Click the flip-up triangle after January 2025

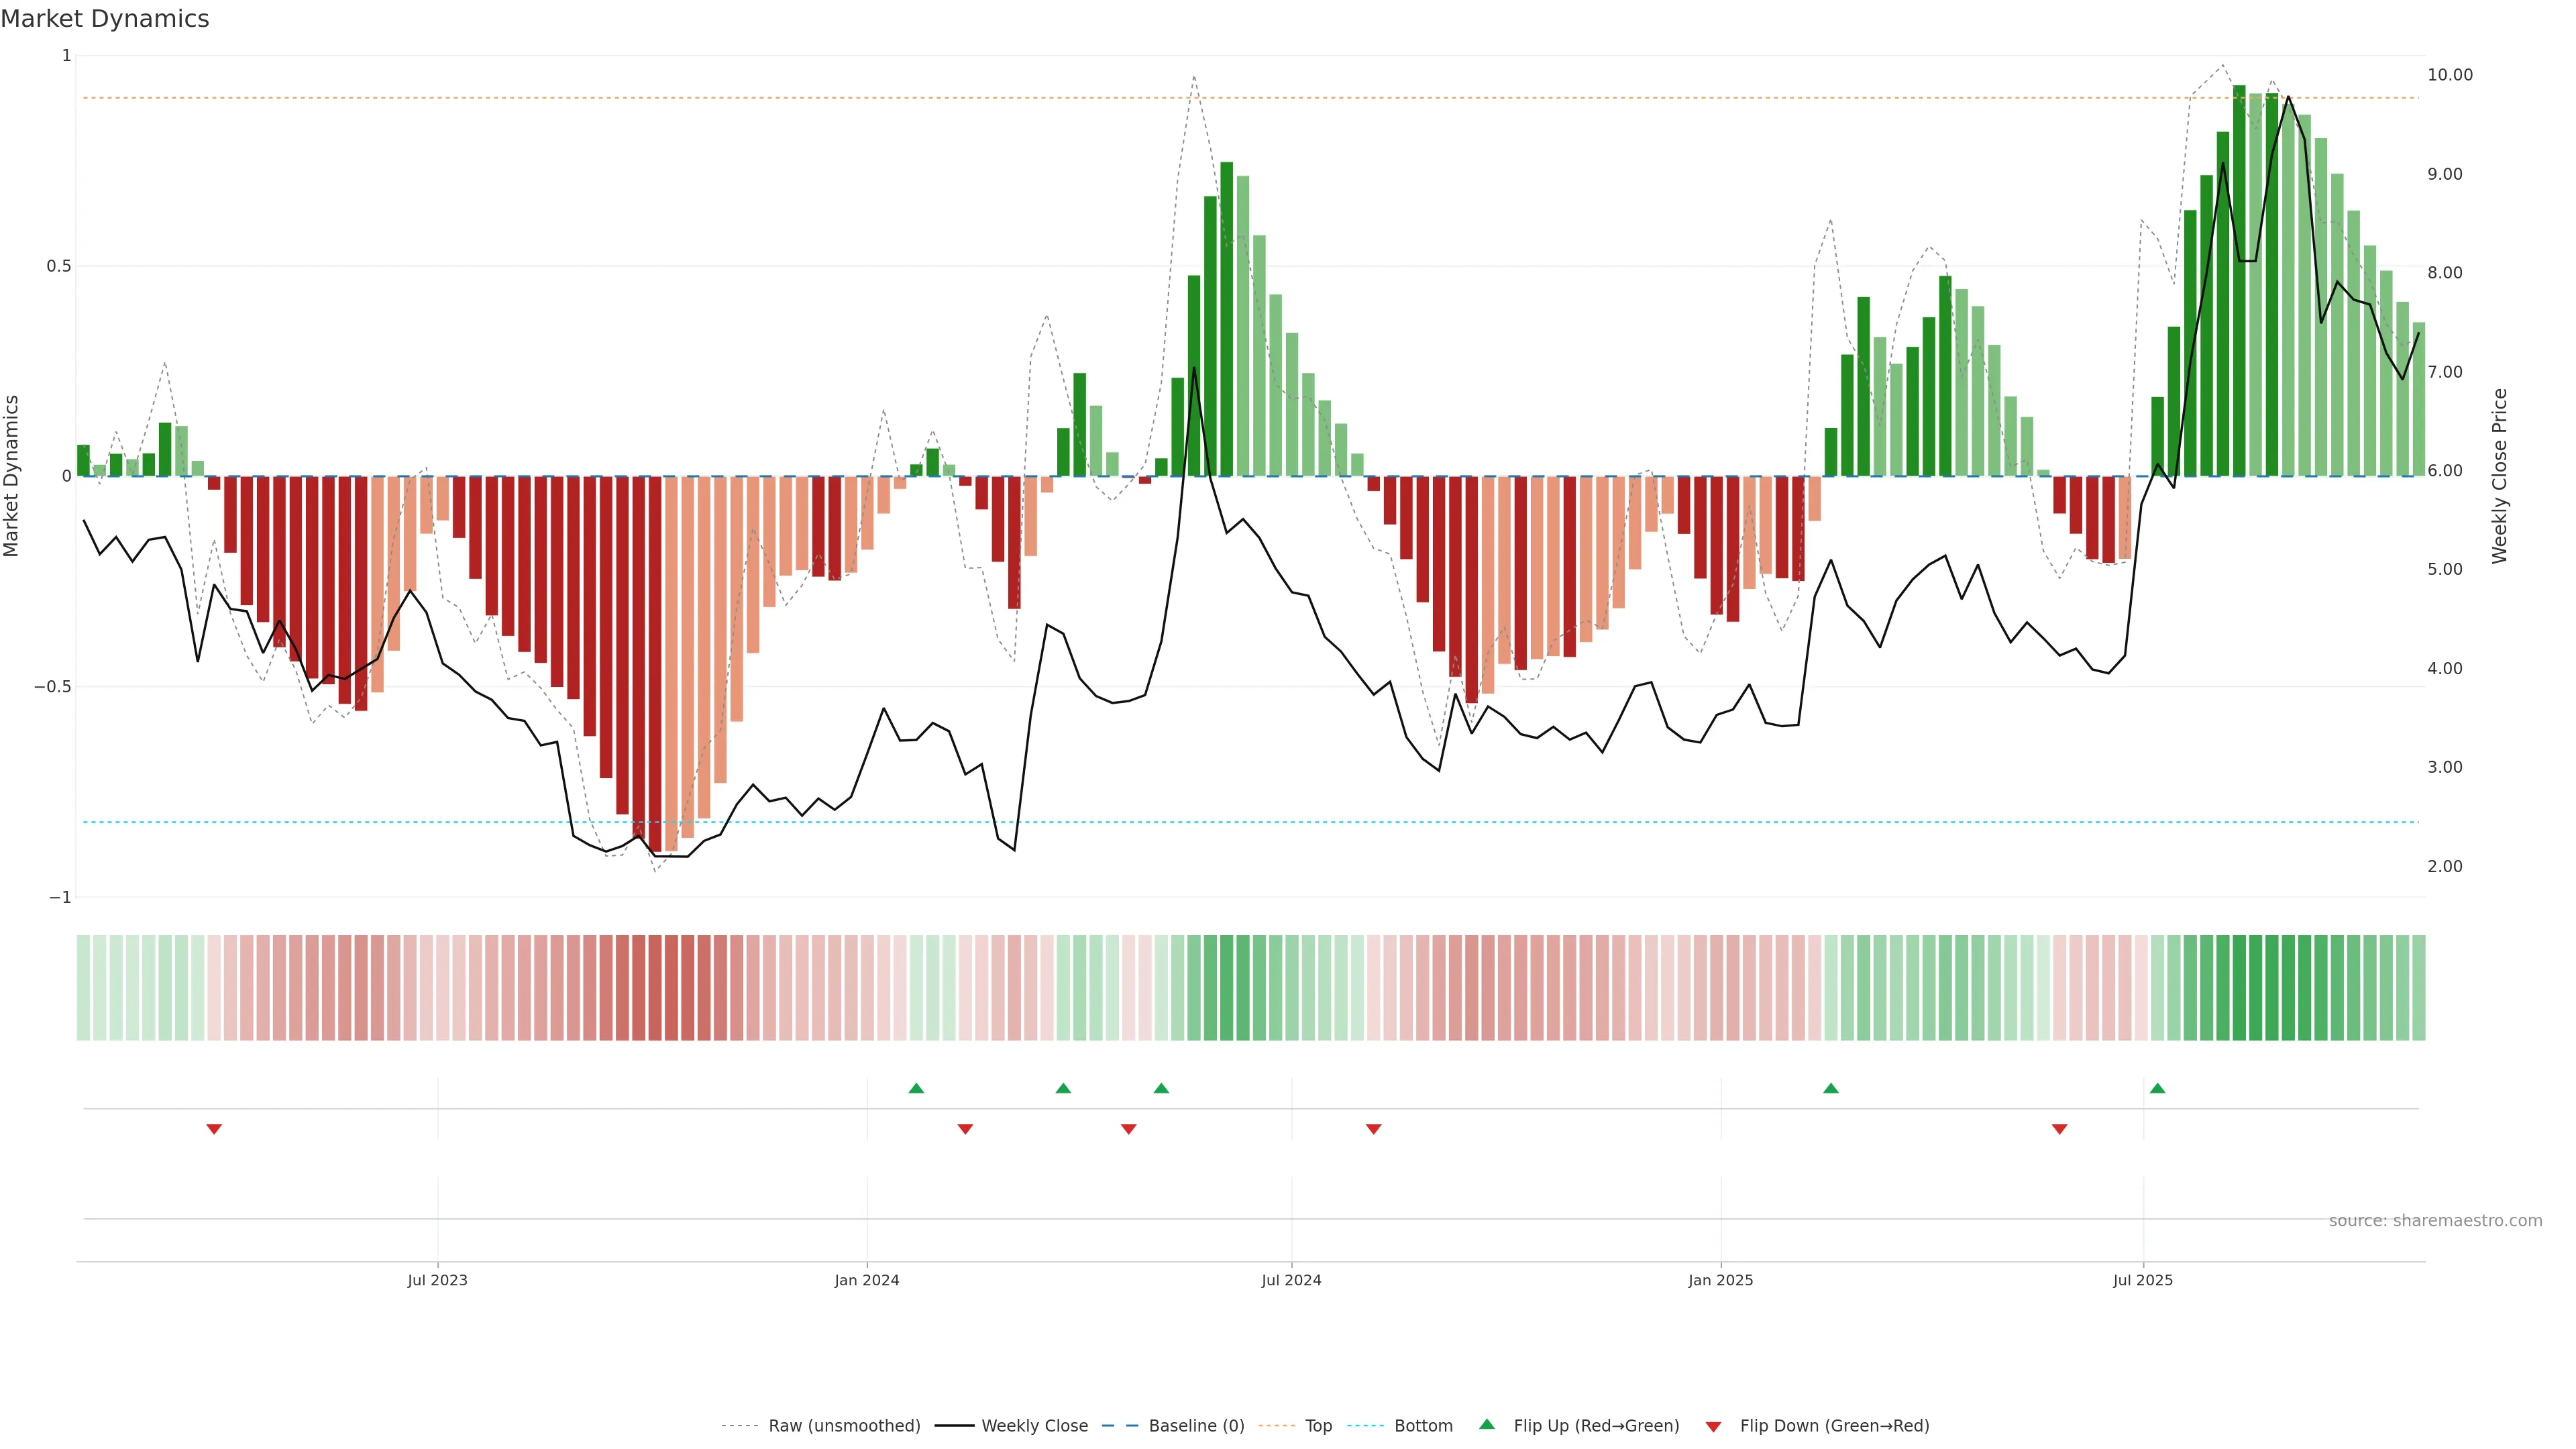(x=1830, y=1088)
